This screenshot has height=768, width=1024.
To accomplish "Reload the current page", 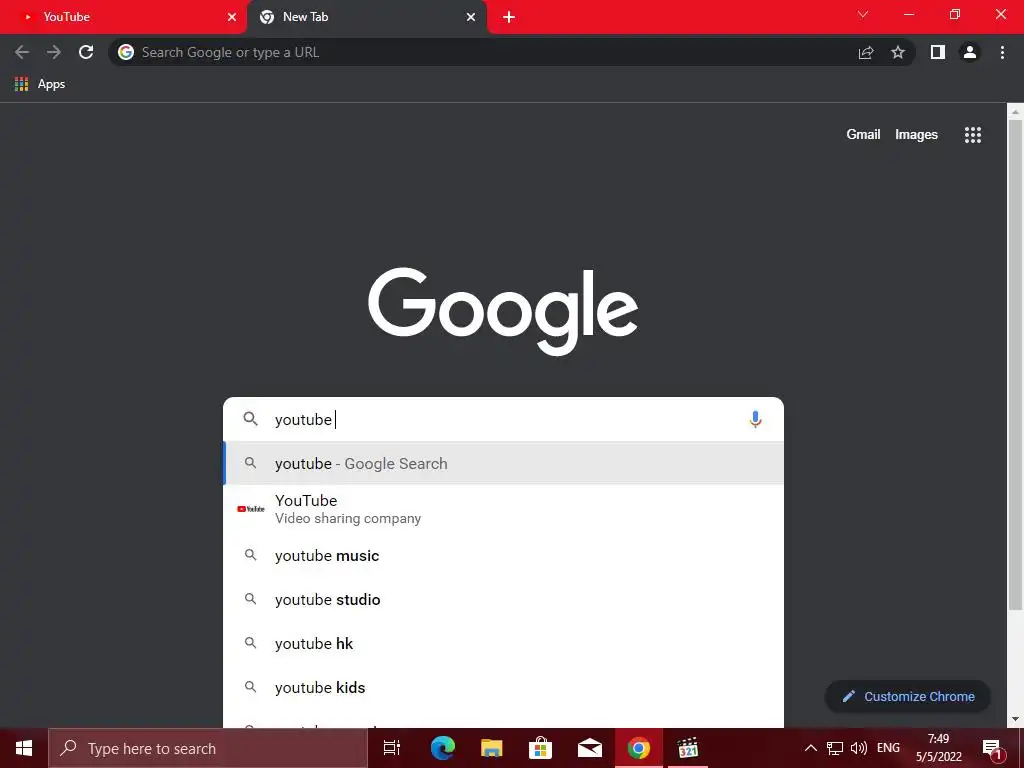I will (x=86, y=52).
